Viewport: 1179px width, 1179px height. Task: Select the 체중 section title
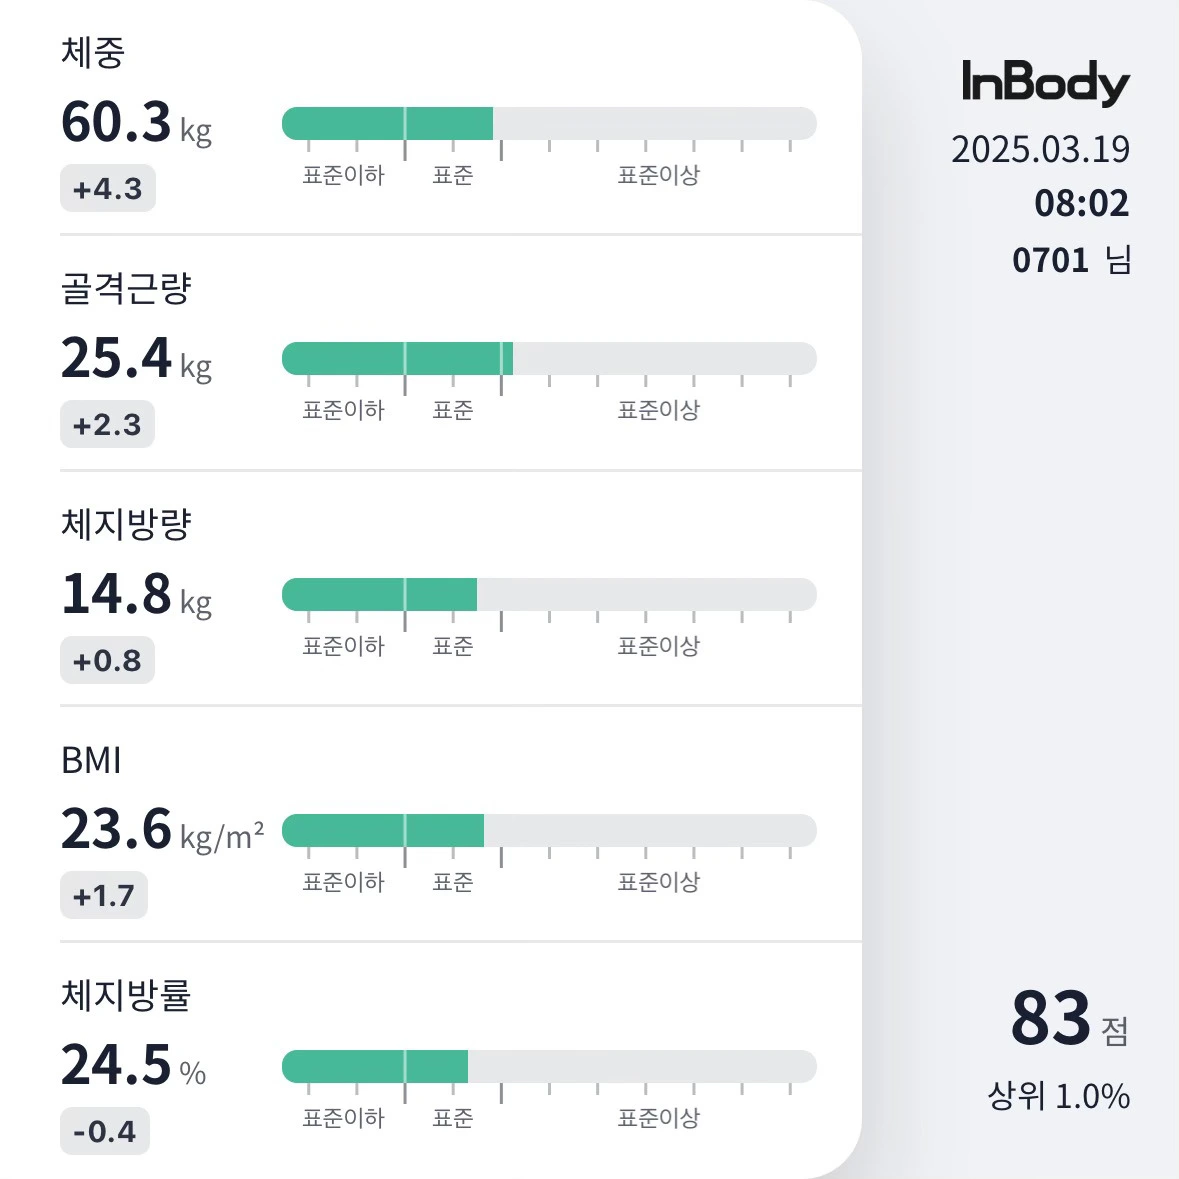[93, 53]
